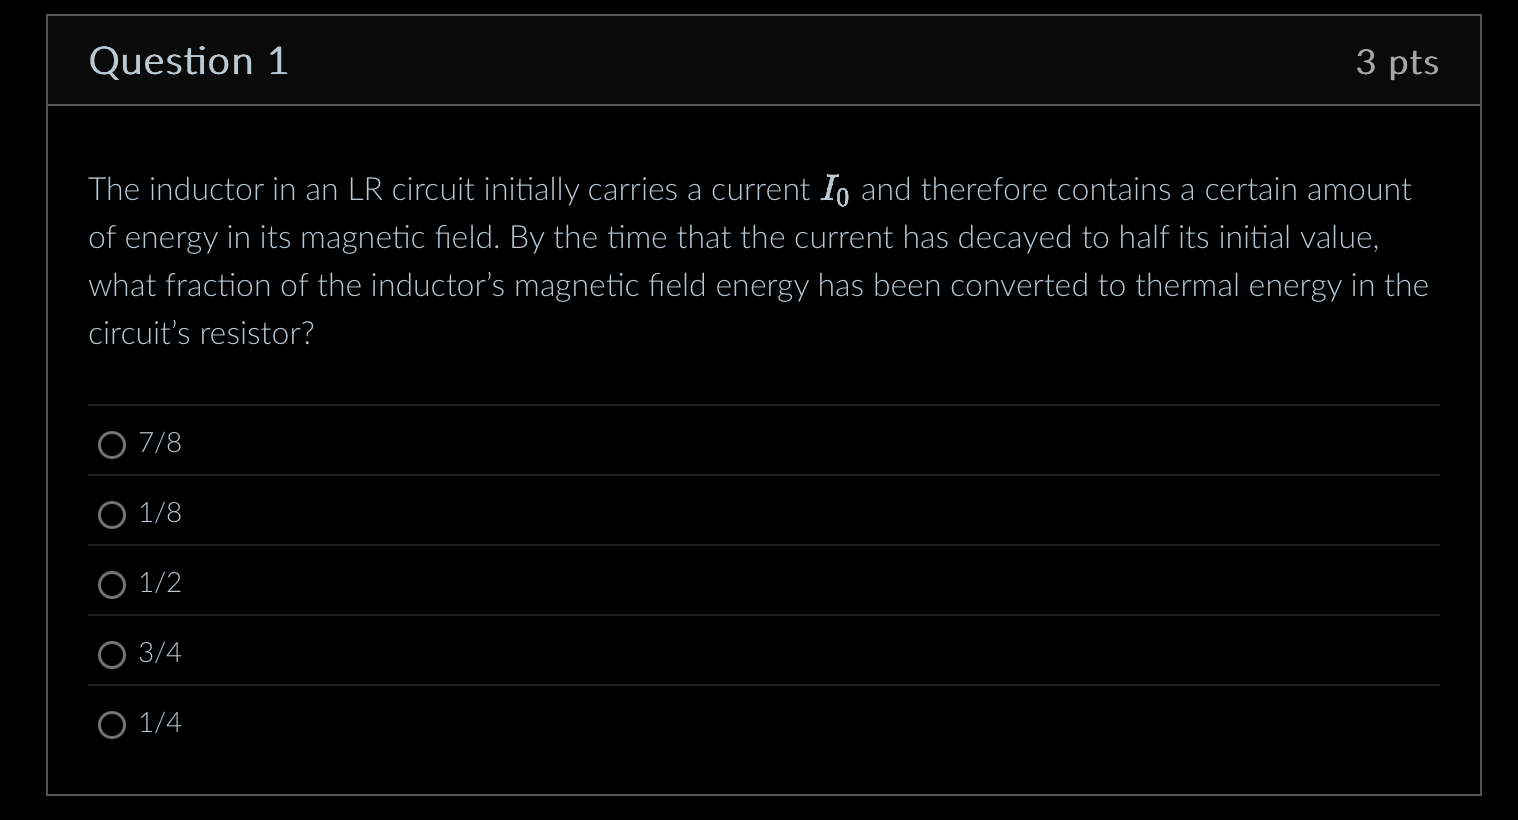
Task: Click the radio circle beside 7/8
Action: pos(112,444)
